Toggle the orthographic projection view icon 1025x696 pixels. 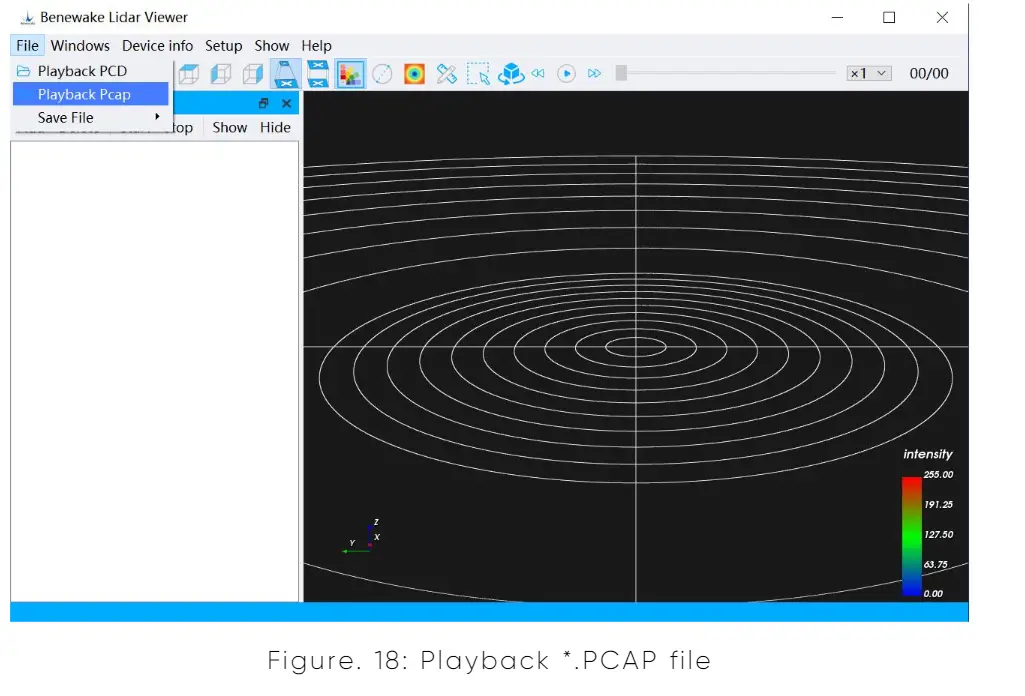[318, 74]
